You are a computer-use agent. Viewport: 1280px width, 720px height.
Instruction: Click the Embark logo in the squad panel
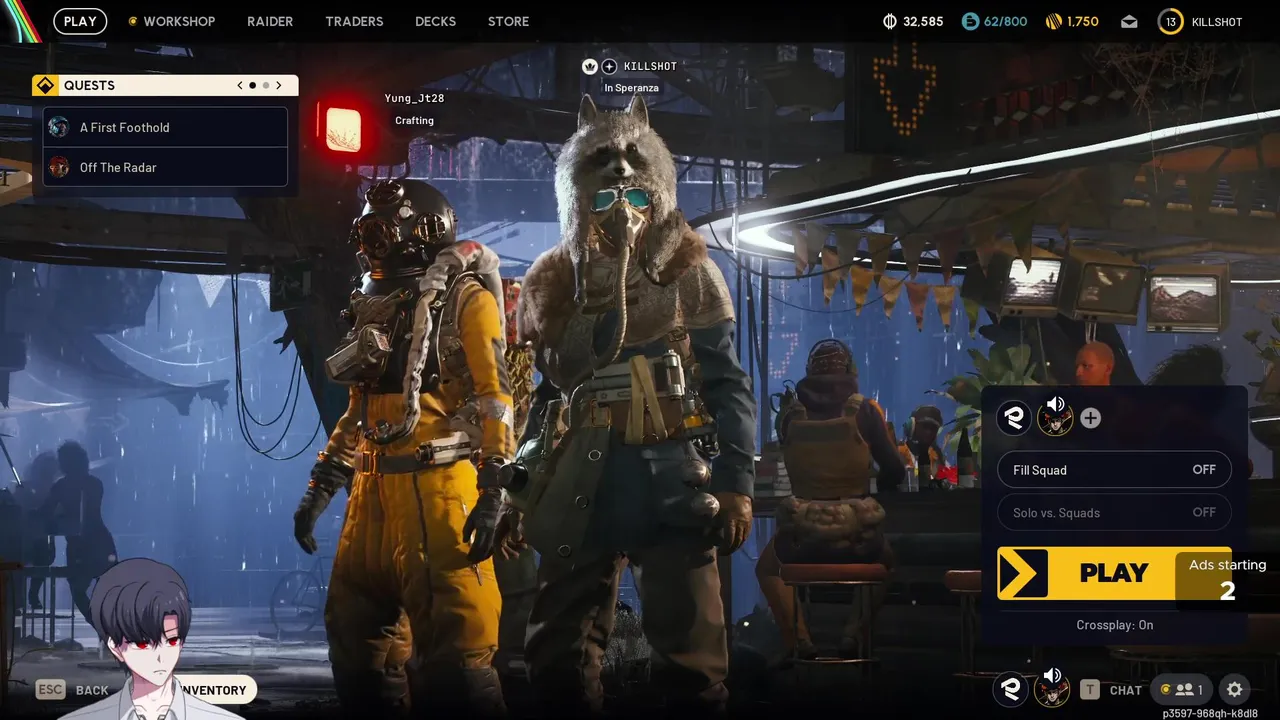pos(1014,418)
